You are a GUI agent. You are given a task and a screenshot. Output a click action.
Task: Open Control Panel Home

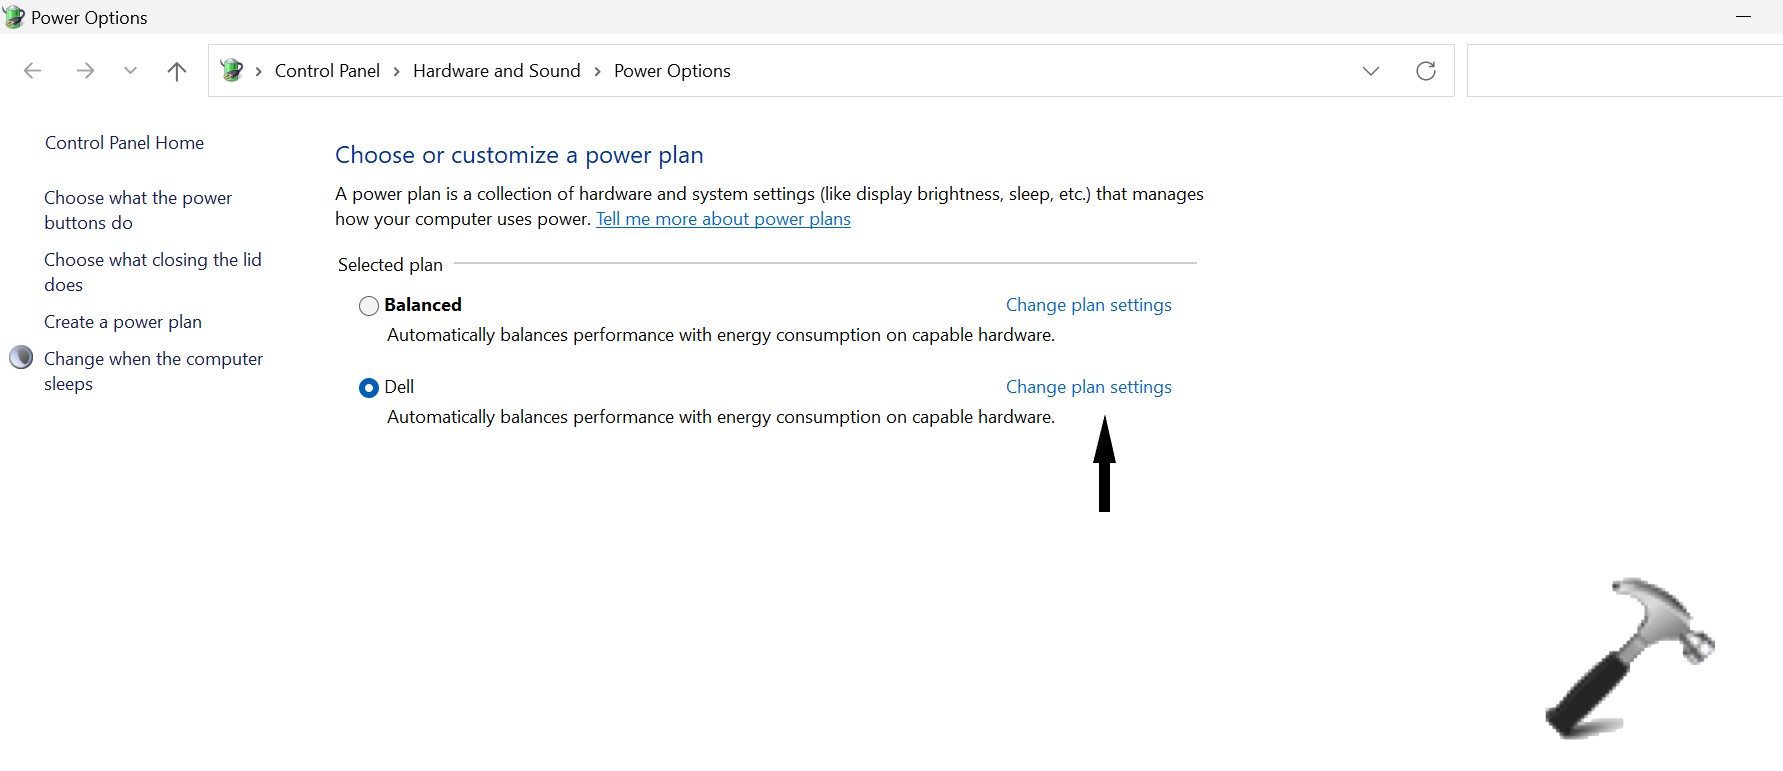(x=124, y=143)
